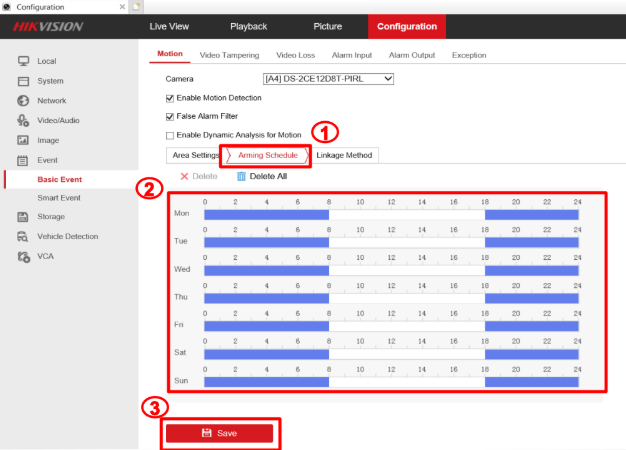Click the Storage disk icon
The image size is (626, 450).
point(23,217)
